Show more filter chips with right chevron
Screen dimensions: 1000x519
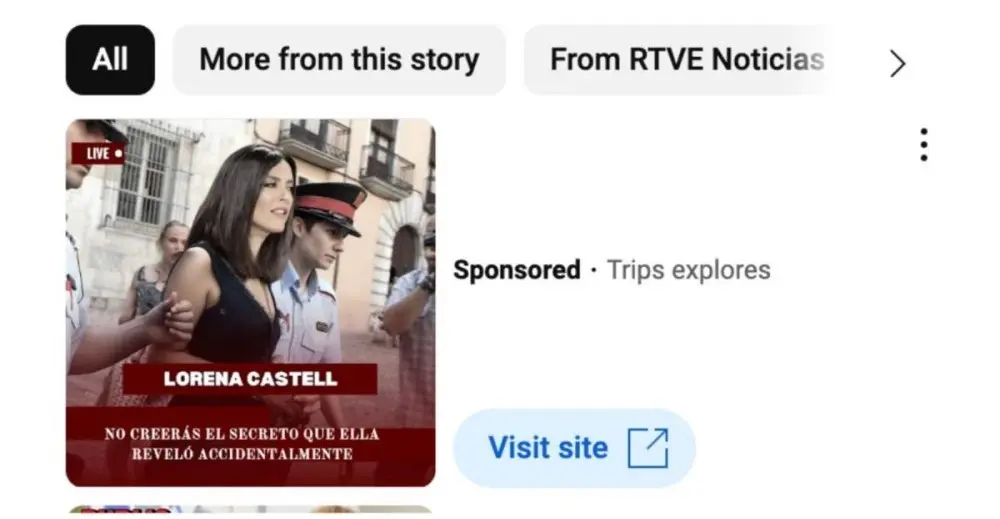pyautogui.click(x=898, y=63)
